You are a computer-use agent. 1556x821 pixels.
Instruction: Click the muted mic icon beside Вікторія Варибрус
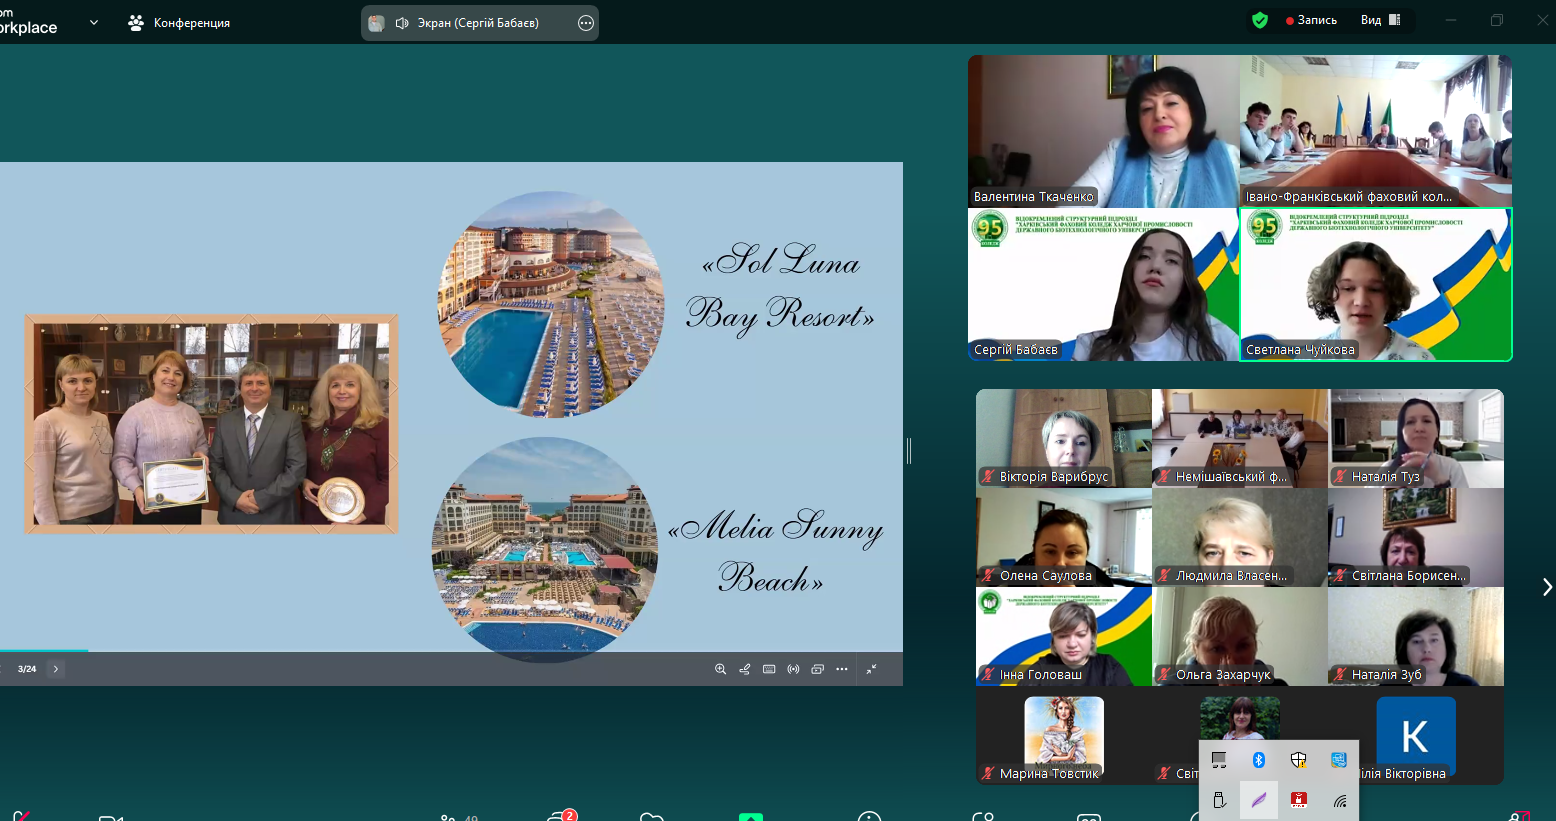tap(988, 477)
